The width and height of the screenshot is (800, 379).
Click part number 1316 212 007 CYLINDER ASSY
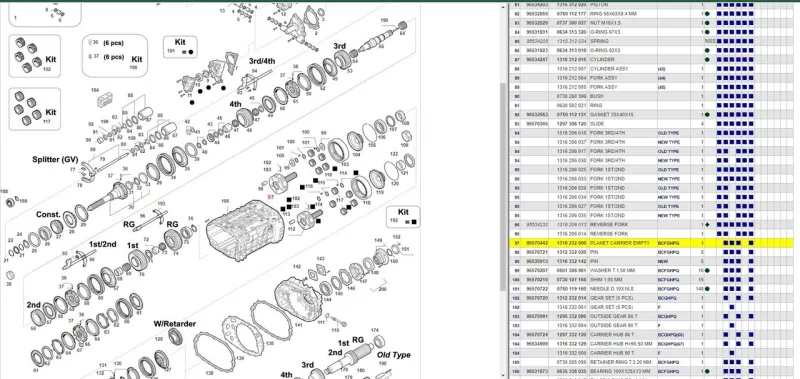click(x=571, y=69)
